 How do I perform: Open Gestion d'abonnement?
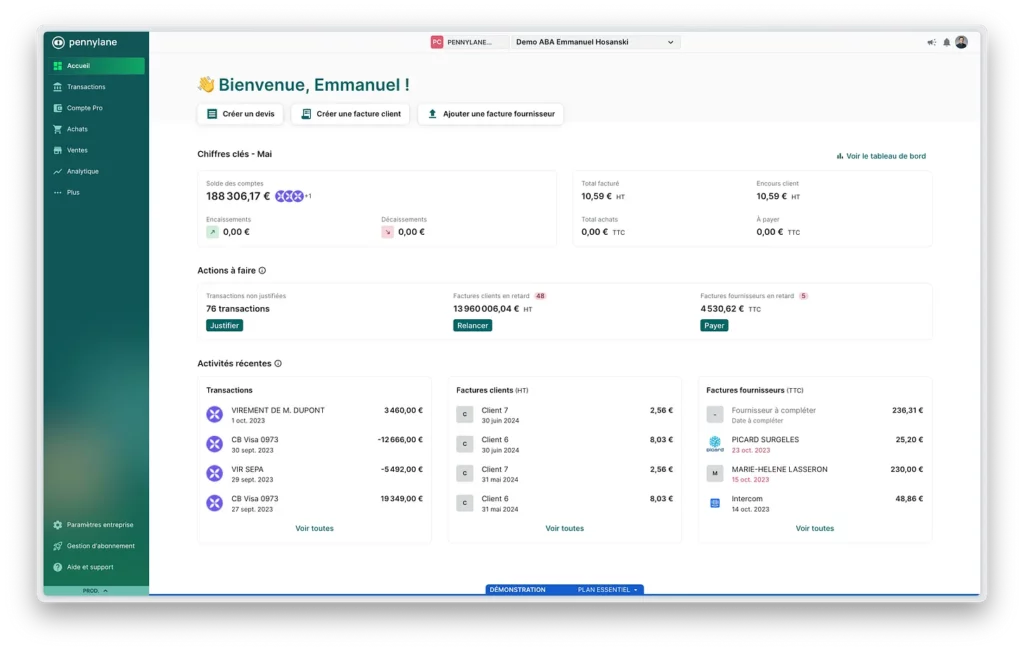(x=96, y=546)
